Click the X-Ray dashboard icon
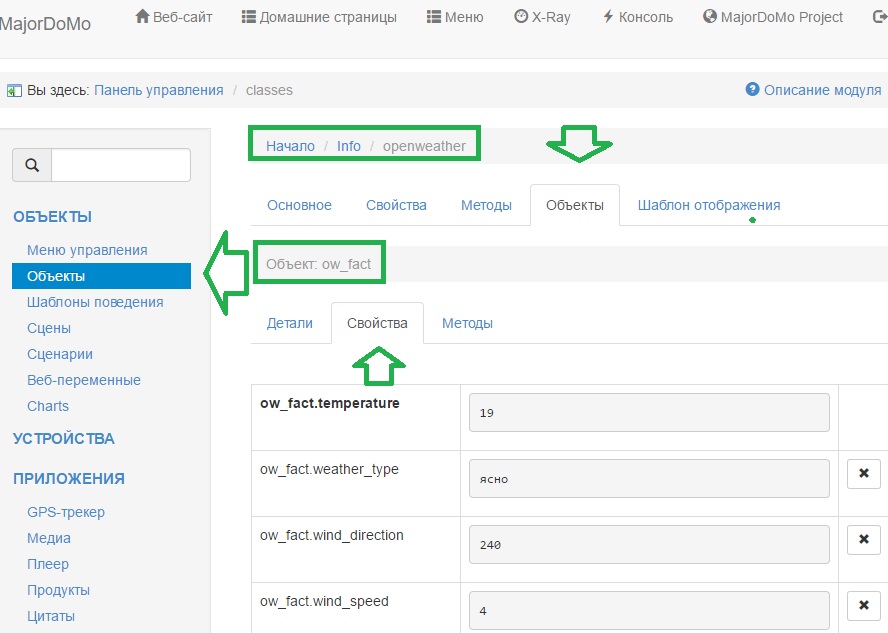Image resolution: width=888 pixels, height=633 pixels. [x=520, y=16]
